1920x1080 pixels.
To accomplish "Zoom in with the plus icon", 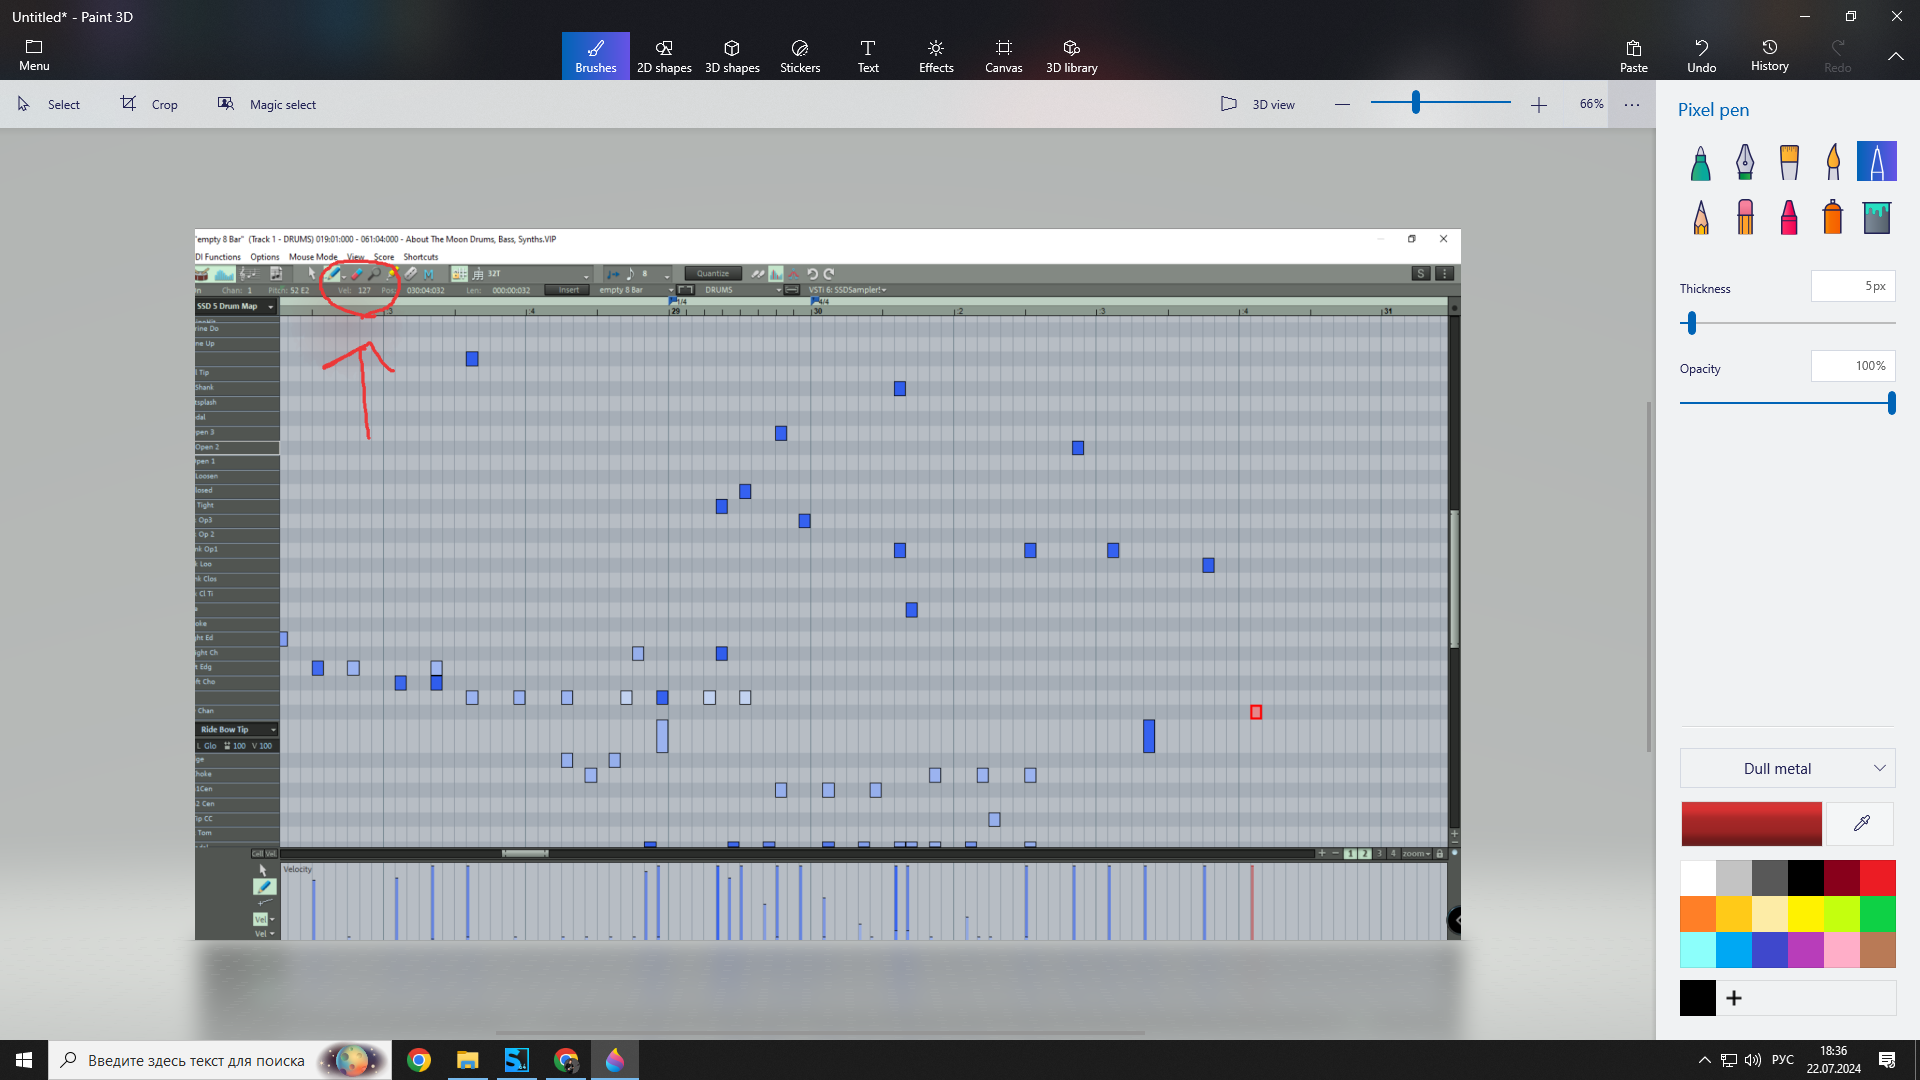I will point(1538,104).
